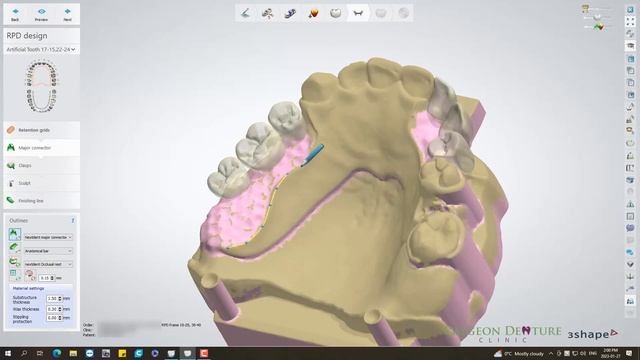Open the yellow Sticky Notes taskbar icon
Image resolution: width=640 pixels, height=360 pixels.
[x=122, y=353]
